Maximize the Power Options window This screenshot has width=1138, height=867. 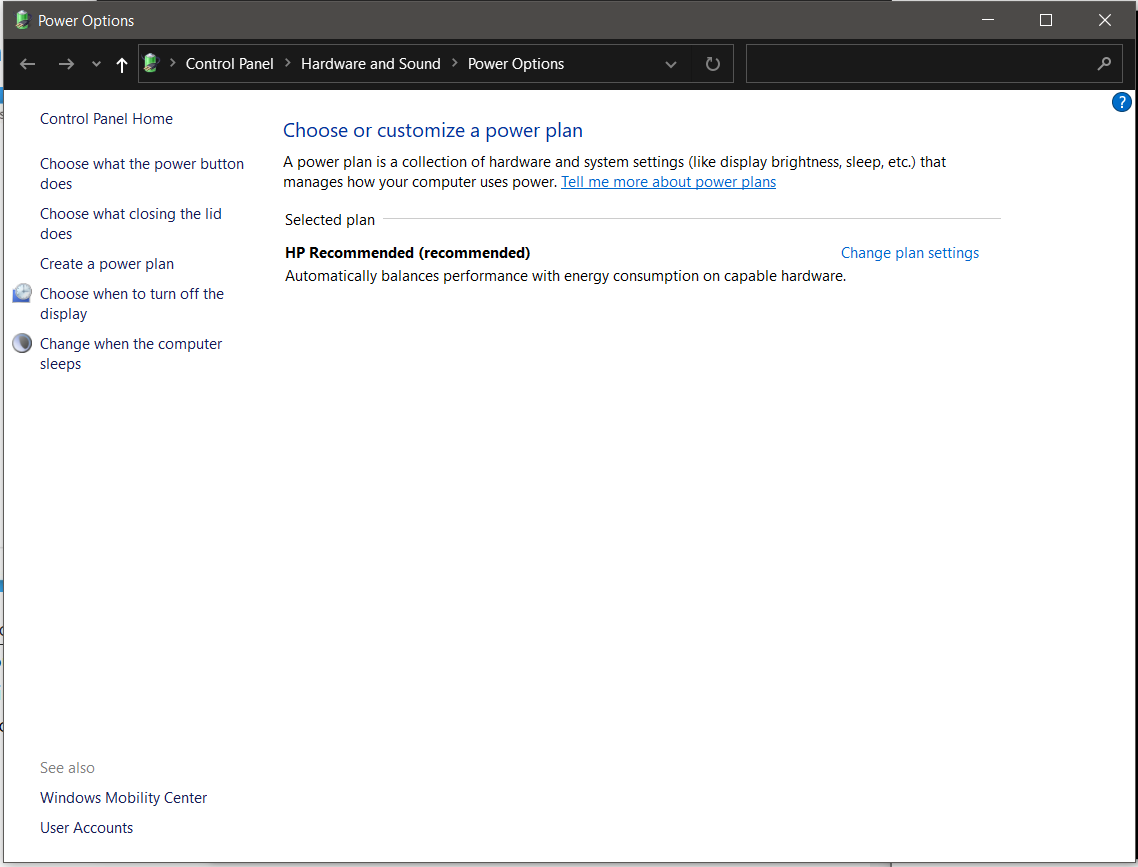(x=1046, y=20)
